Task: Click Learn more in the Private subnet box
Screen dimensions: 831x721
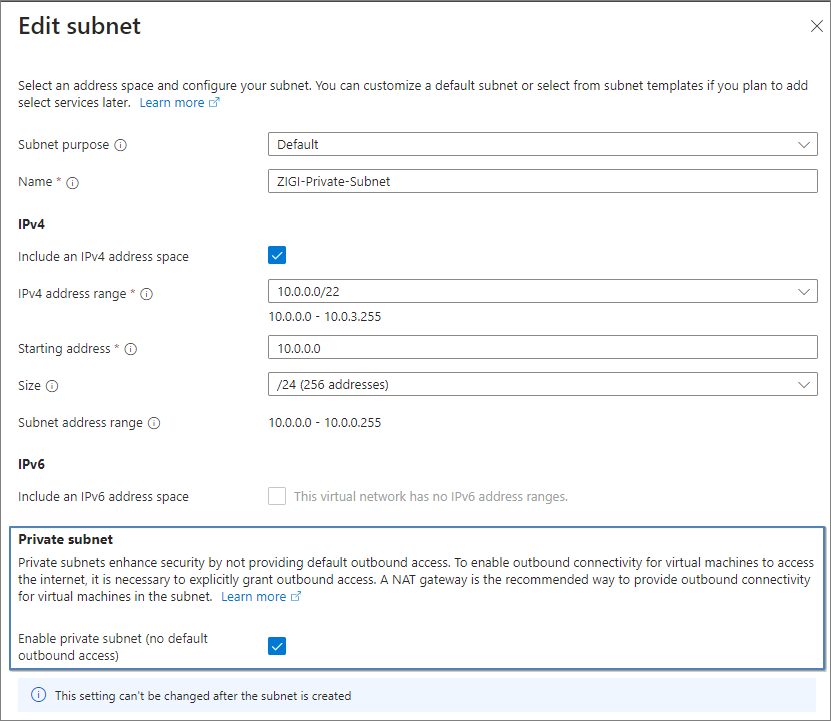Action: click(254, 596)
